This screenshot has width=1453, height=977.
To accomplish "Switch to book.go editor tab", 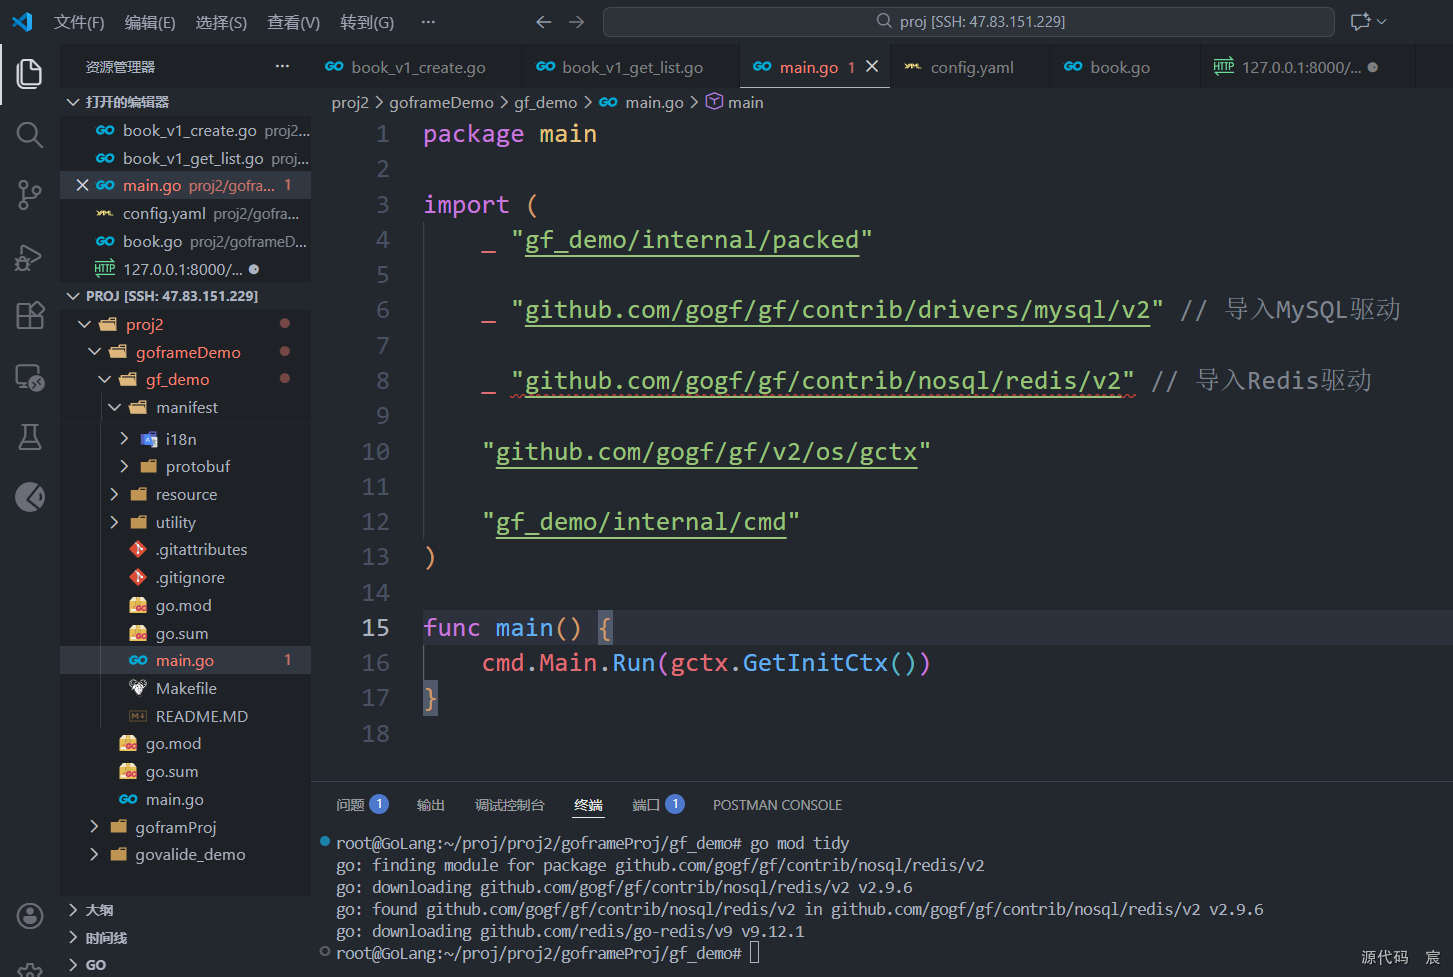I will [1118, 67].
